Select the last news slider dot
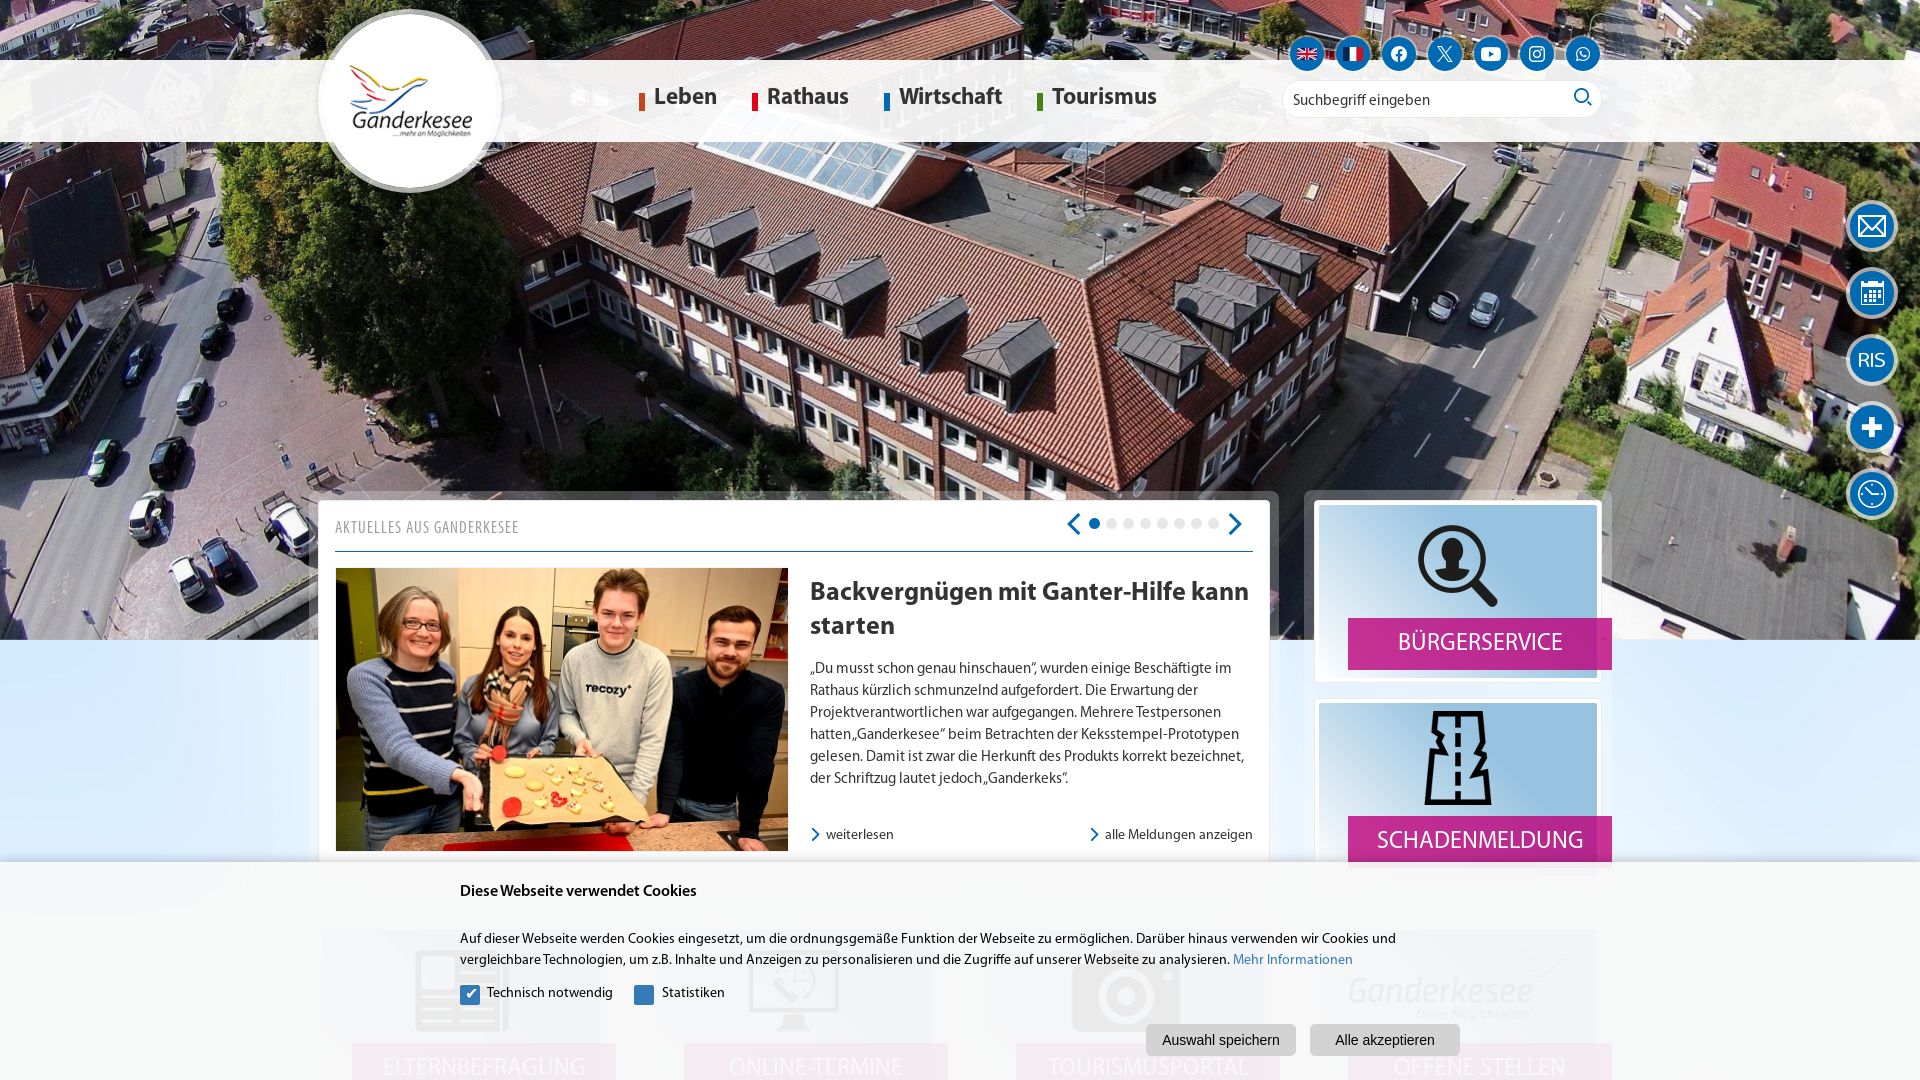 (x=1213, y=524)
